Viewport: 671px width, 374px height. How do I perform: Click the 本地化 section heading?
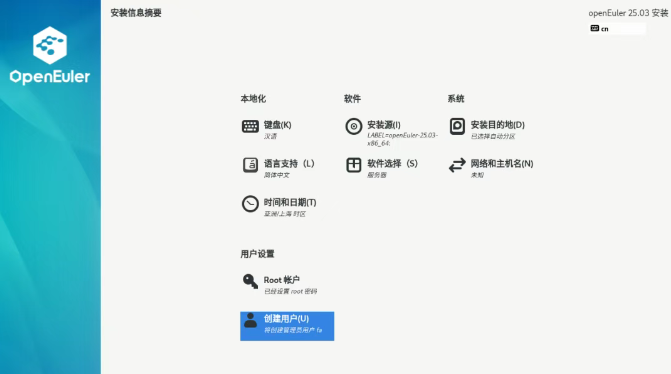coord(253,99)
